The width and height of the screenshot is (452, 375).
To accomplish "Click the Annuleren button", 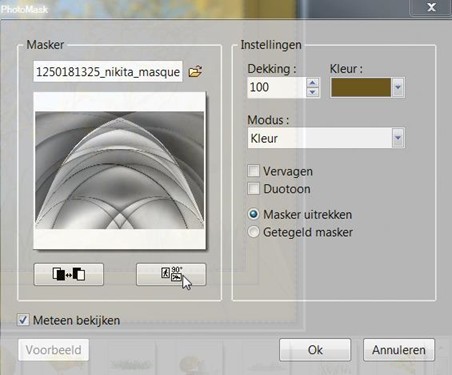I will (x=399, y=350).
